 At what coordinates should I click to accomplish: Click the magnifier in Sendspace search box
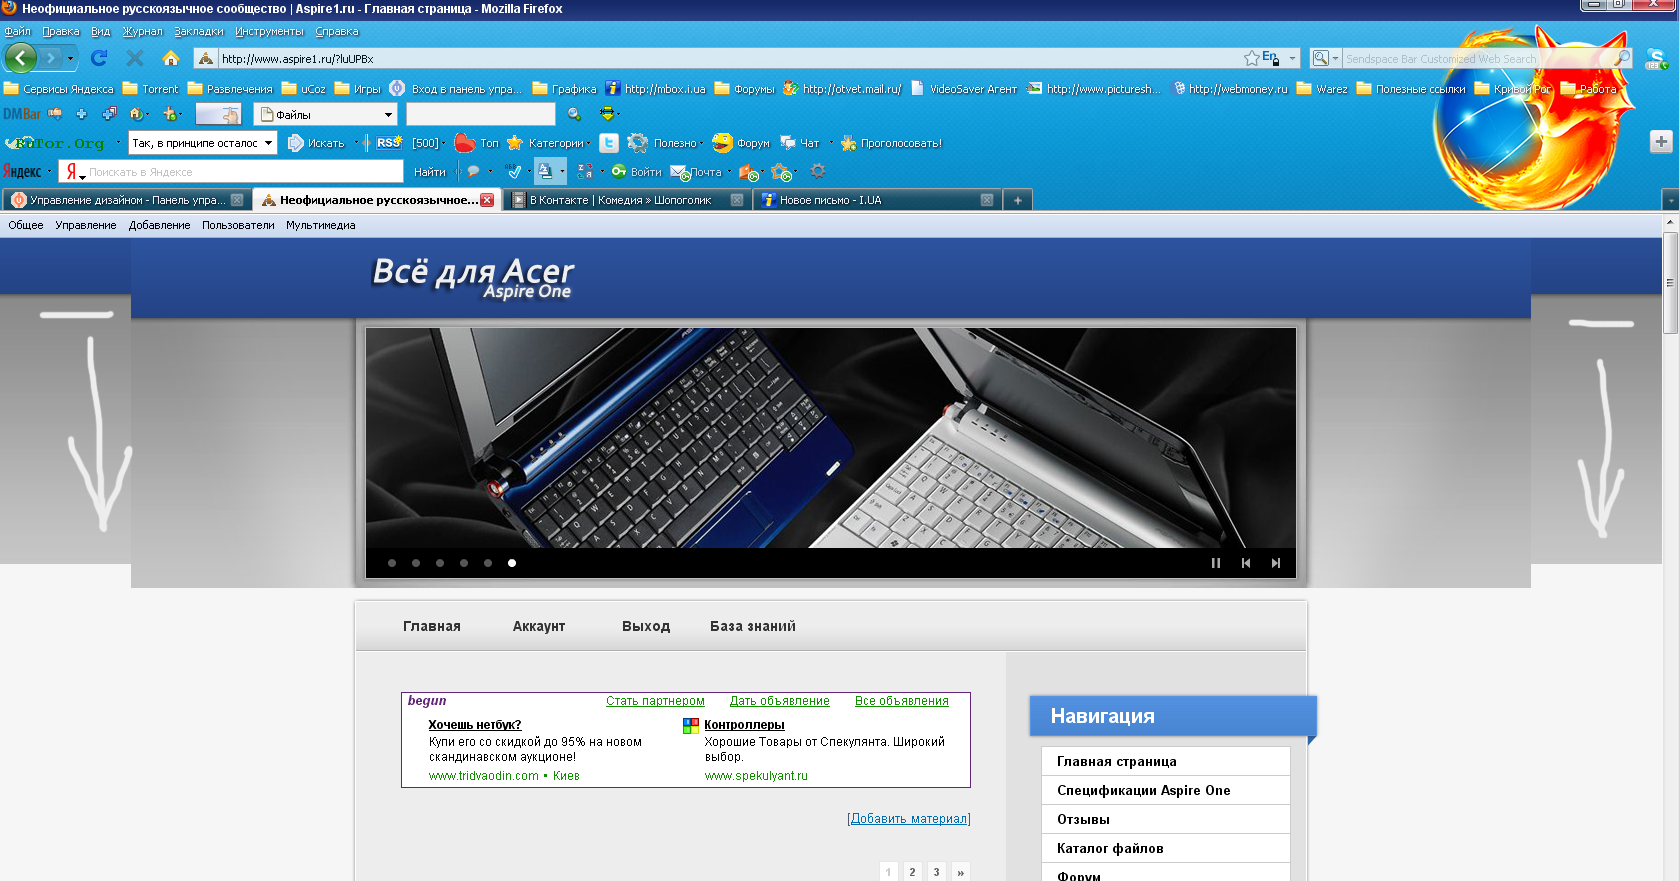pos(1620,58)
